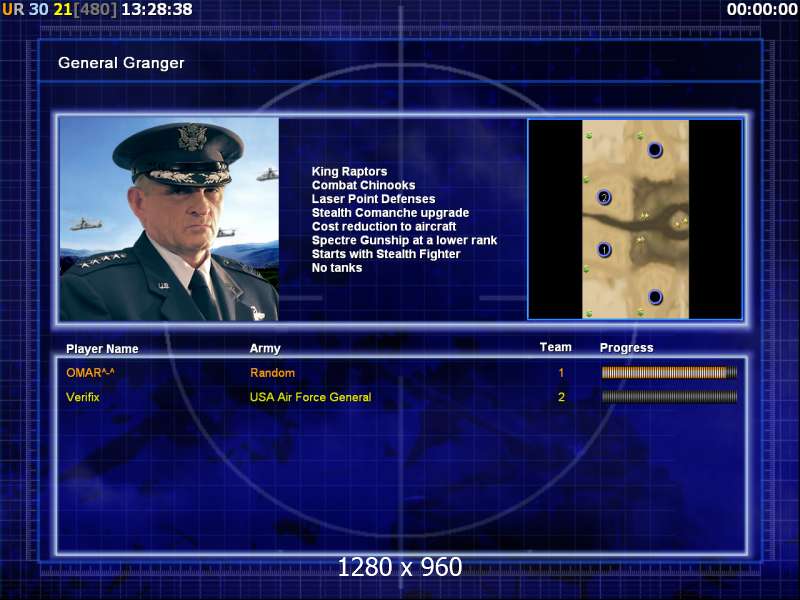Click the 'Army' column header

(x=265, y=349)
